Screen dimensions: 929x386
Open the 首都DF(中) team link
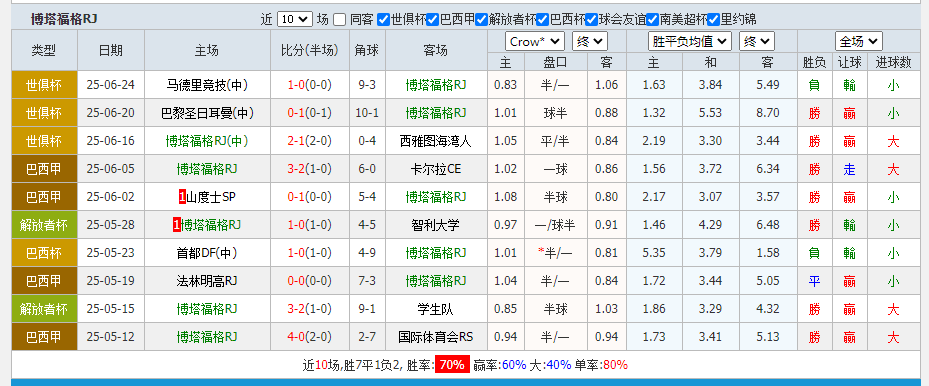pyautogui.click(x=207, y=253)
